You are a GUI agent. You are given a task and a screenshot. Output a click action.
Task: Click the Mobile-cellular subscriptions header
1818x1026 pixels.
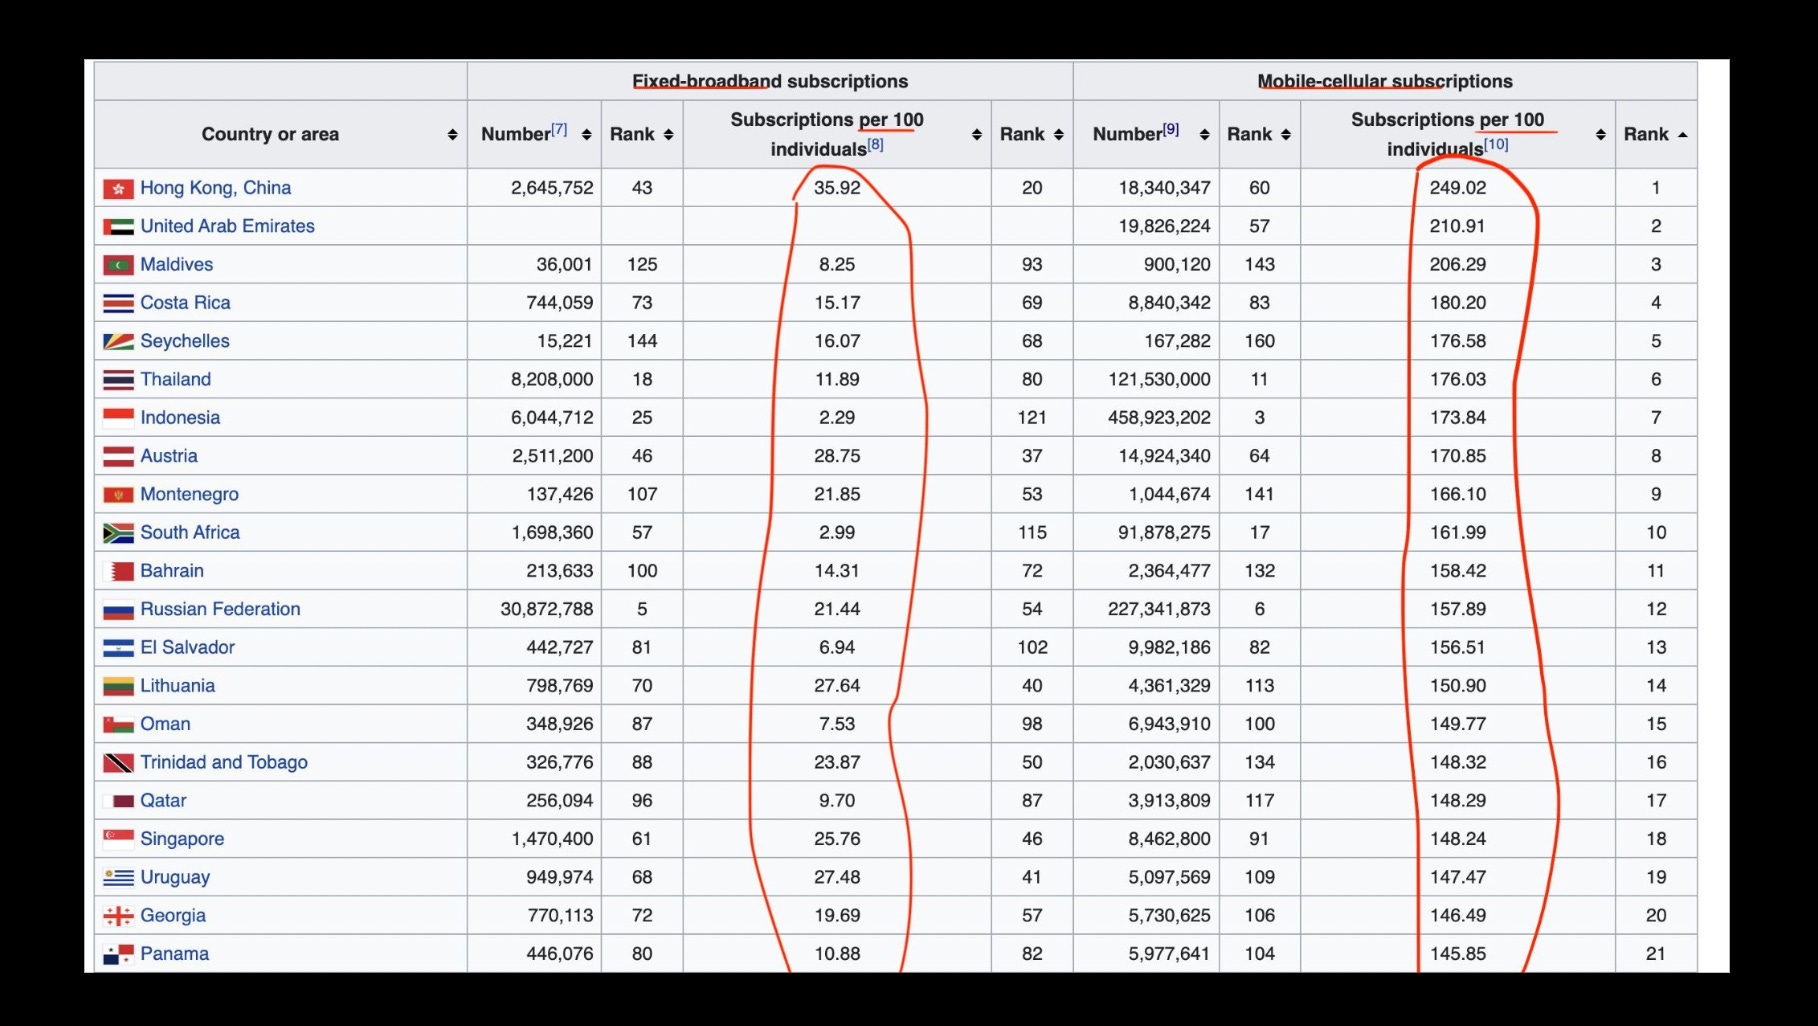pyautogui.click(x=1385, y=81)
